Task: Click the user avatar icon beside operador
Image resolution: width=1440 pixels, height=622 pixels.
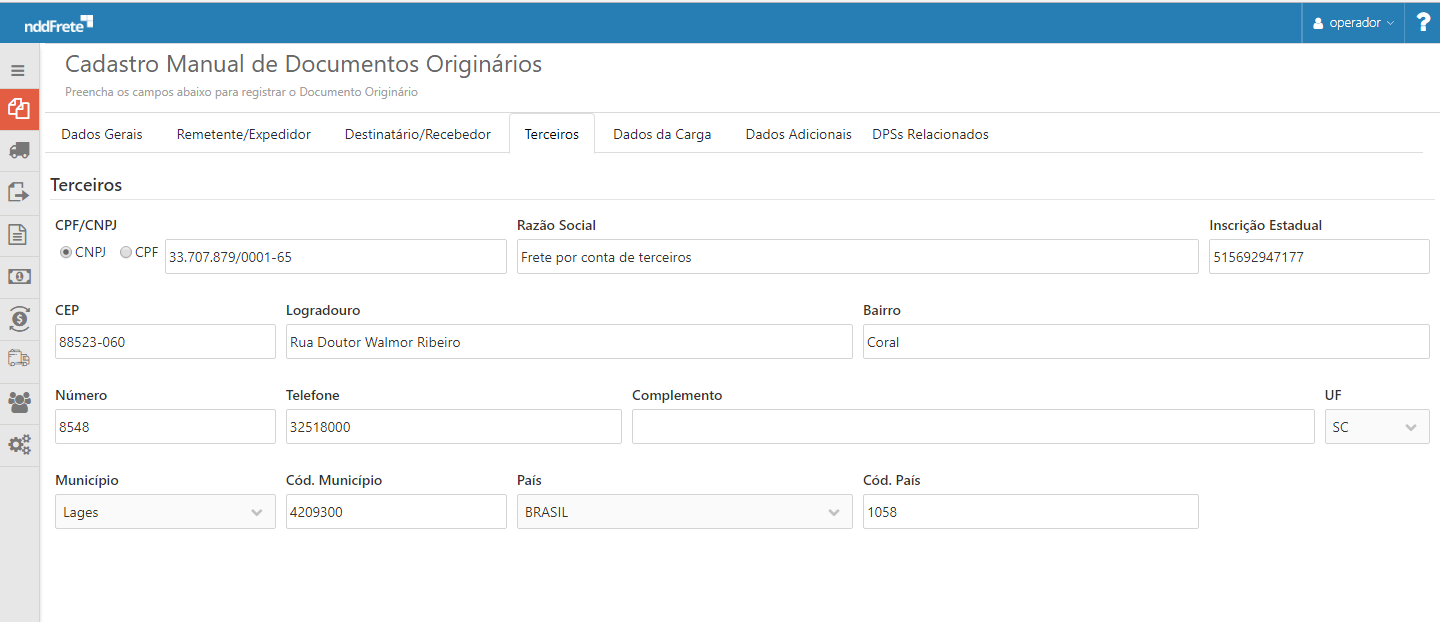Action: click(x=1318, y=23)
